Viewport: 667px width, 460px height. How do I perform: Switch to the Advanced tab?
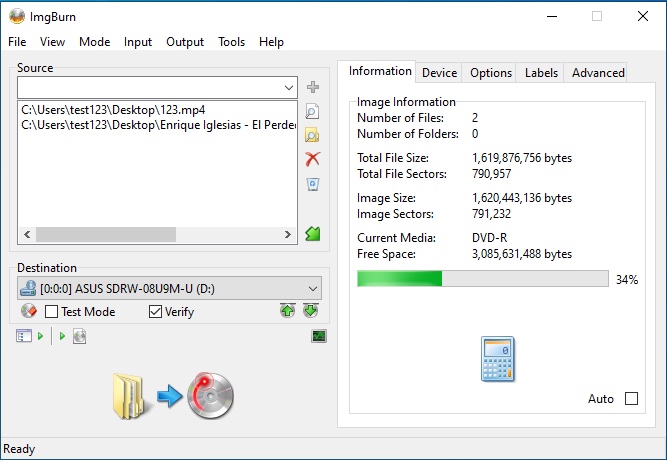[x=598, y=73]
